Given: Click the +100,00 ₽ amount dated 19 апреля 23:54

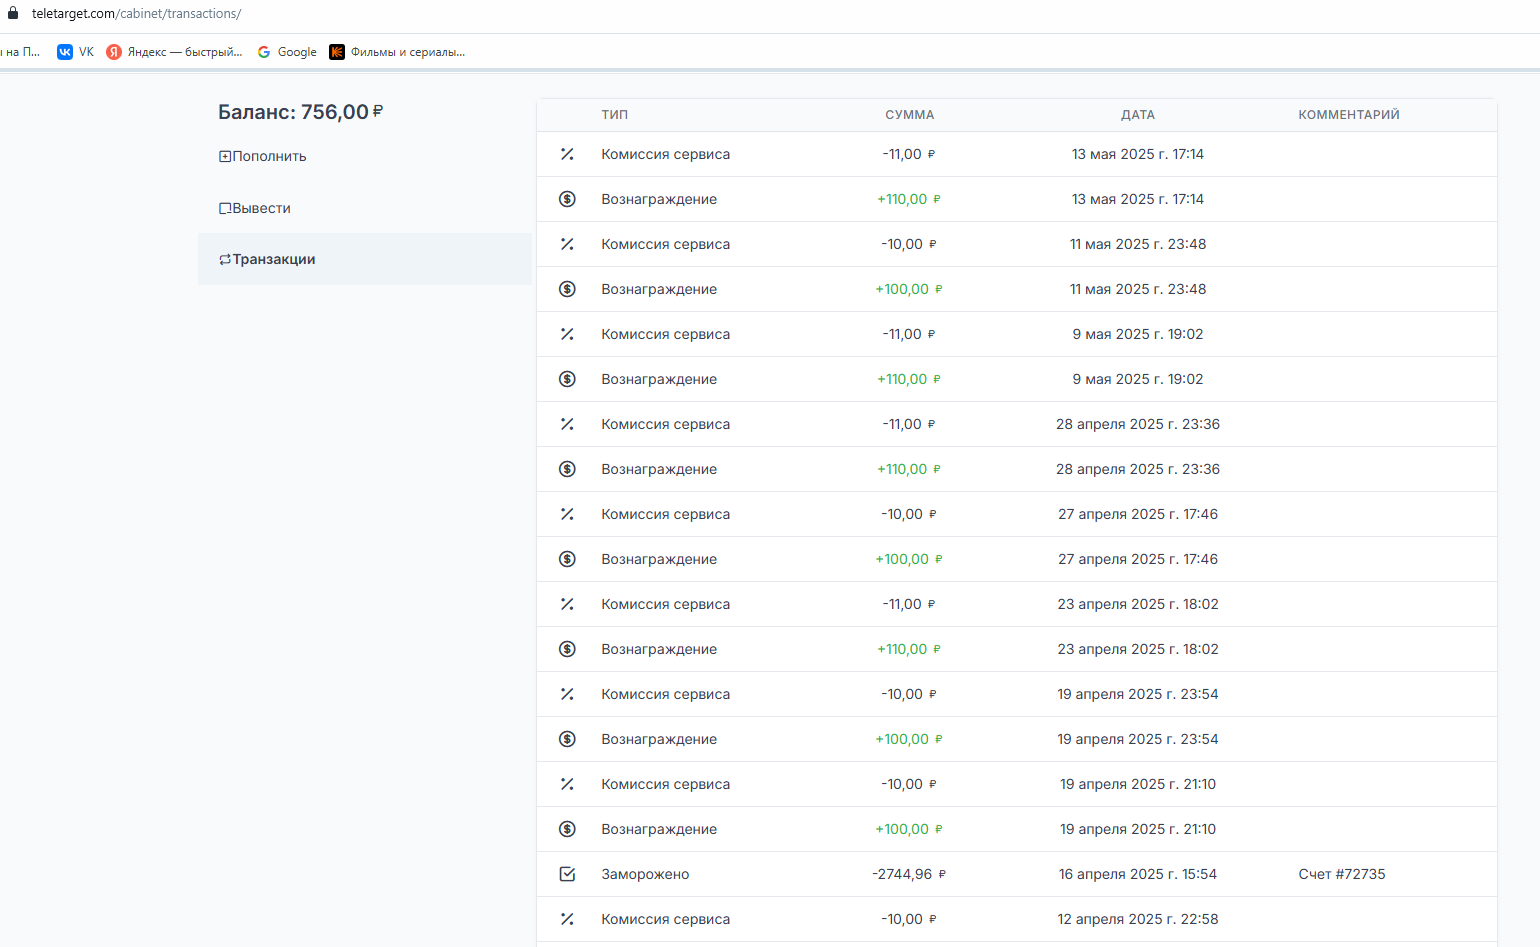Looking at the screenshot, I should coord(909,739).
